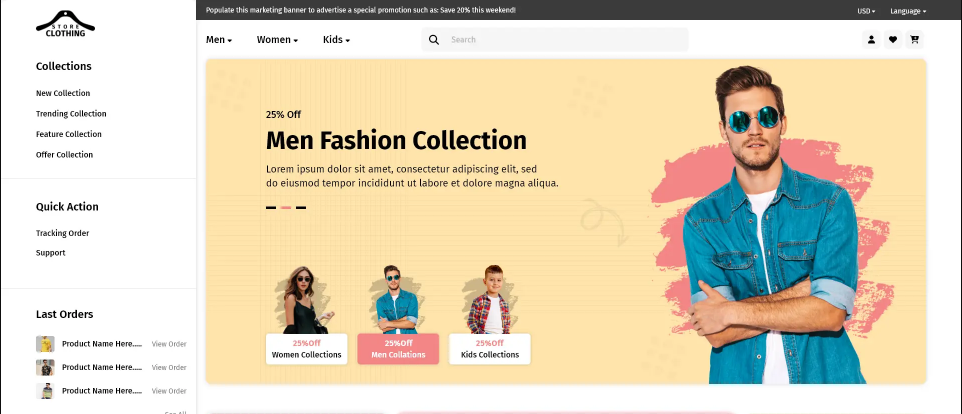Click the Women Collections card button
Screen dimensions: 962x414
click(307, 349)
